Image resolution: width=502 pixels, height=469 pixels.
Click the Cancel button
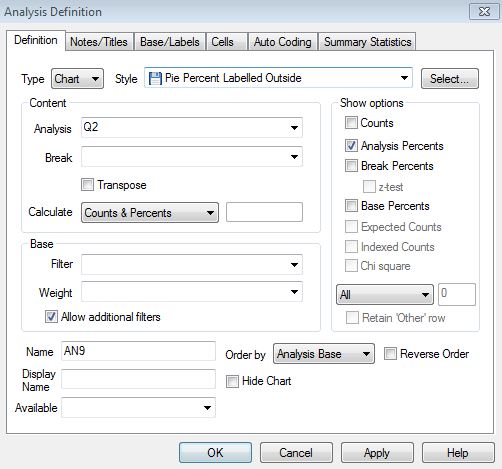(296, 453)
